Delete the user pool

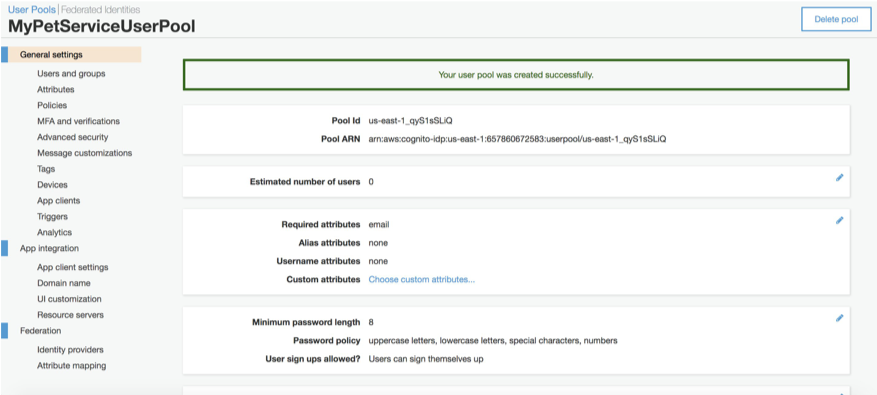pyautogui.click(x=836, y=19)
